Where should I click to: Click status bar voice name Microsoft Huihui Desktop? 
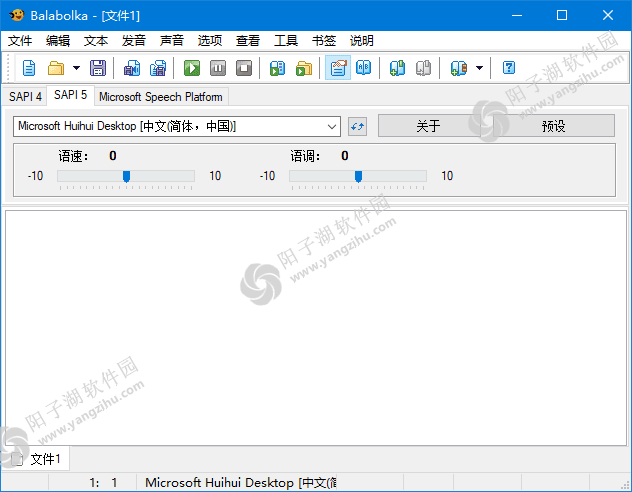click(x=241, y=482)
